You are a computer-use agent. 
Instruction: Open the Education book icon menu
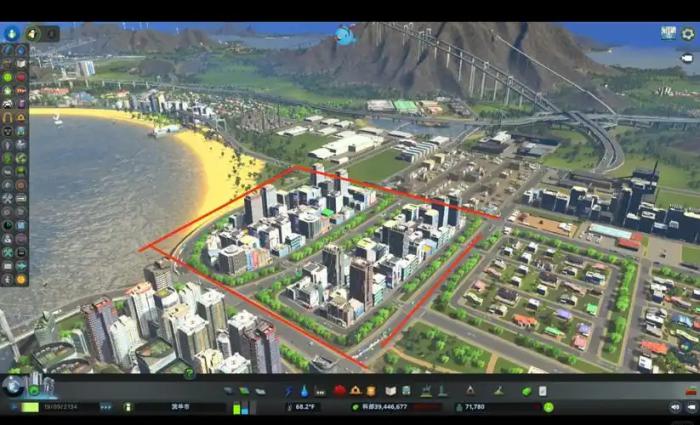[x=391, y=390]
